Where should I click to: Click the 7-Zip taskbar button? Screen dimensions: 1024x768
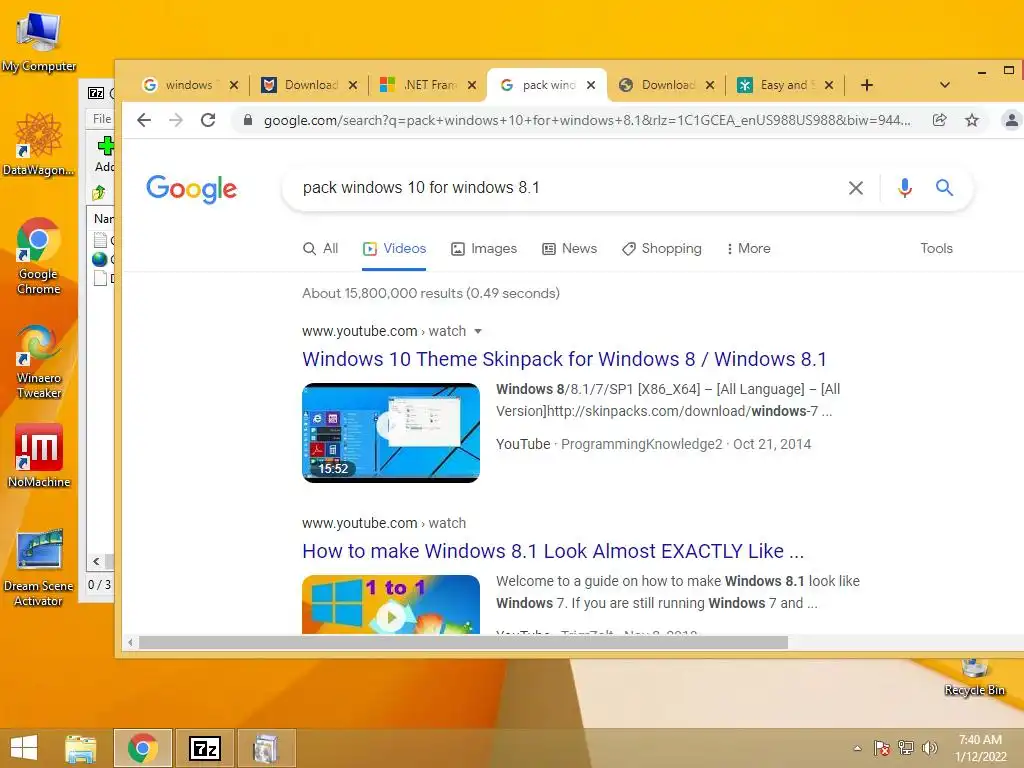[205, 748]
